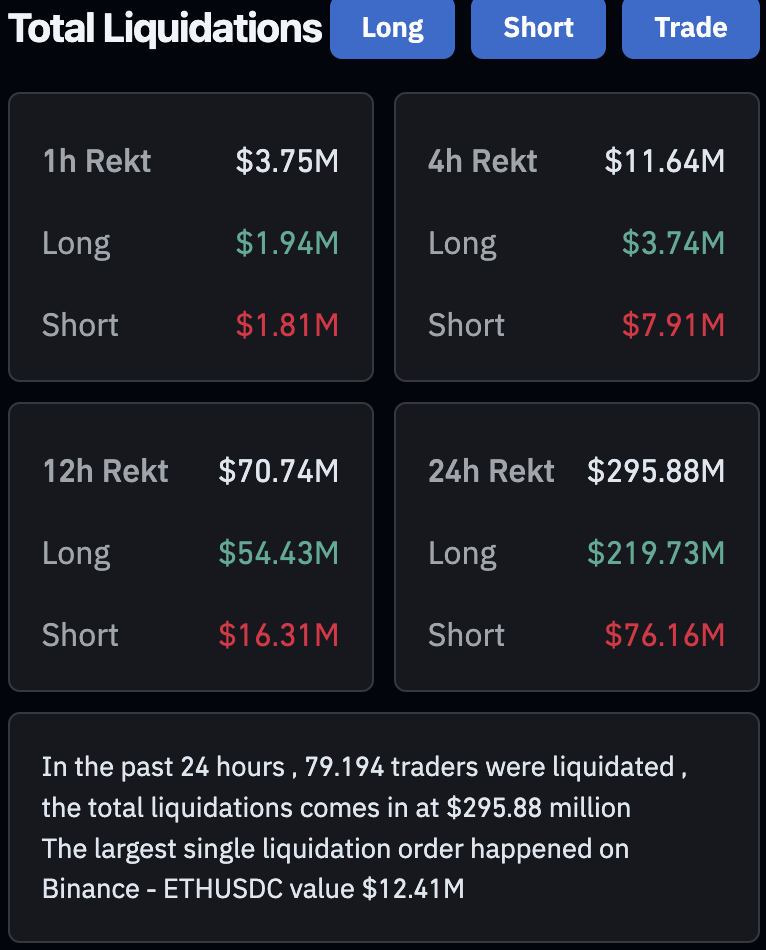The width and height of the screenshot is (766, 950).
Task: Select the 4h Rekt total $11.64M
Action: (664, 161)
